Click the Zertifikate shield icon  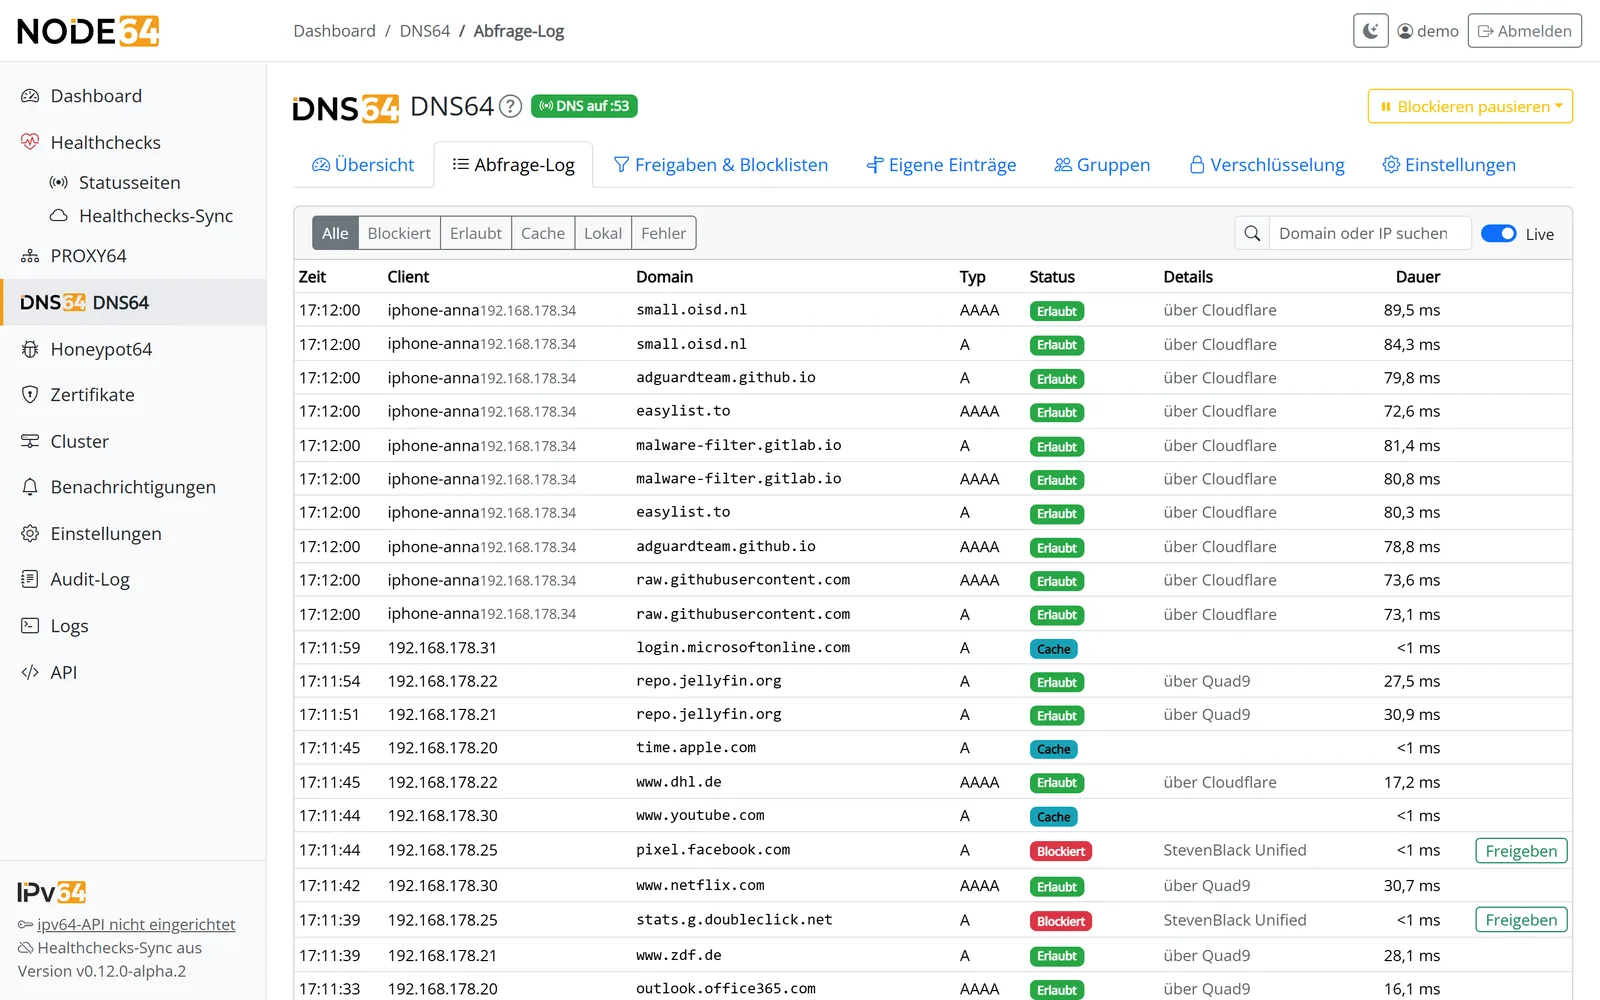pos(30,395)
